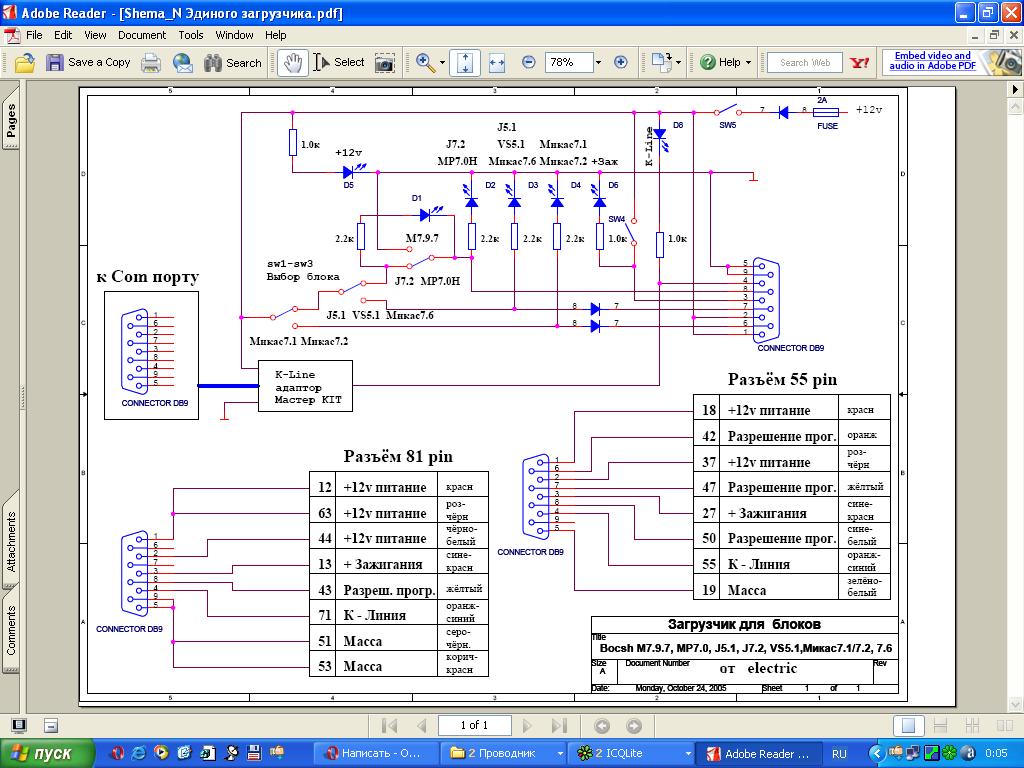1024x768 pixels.
Task: Open the Edit menu
Action: pos(63,35)
